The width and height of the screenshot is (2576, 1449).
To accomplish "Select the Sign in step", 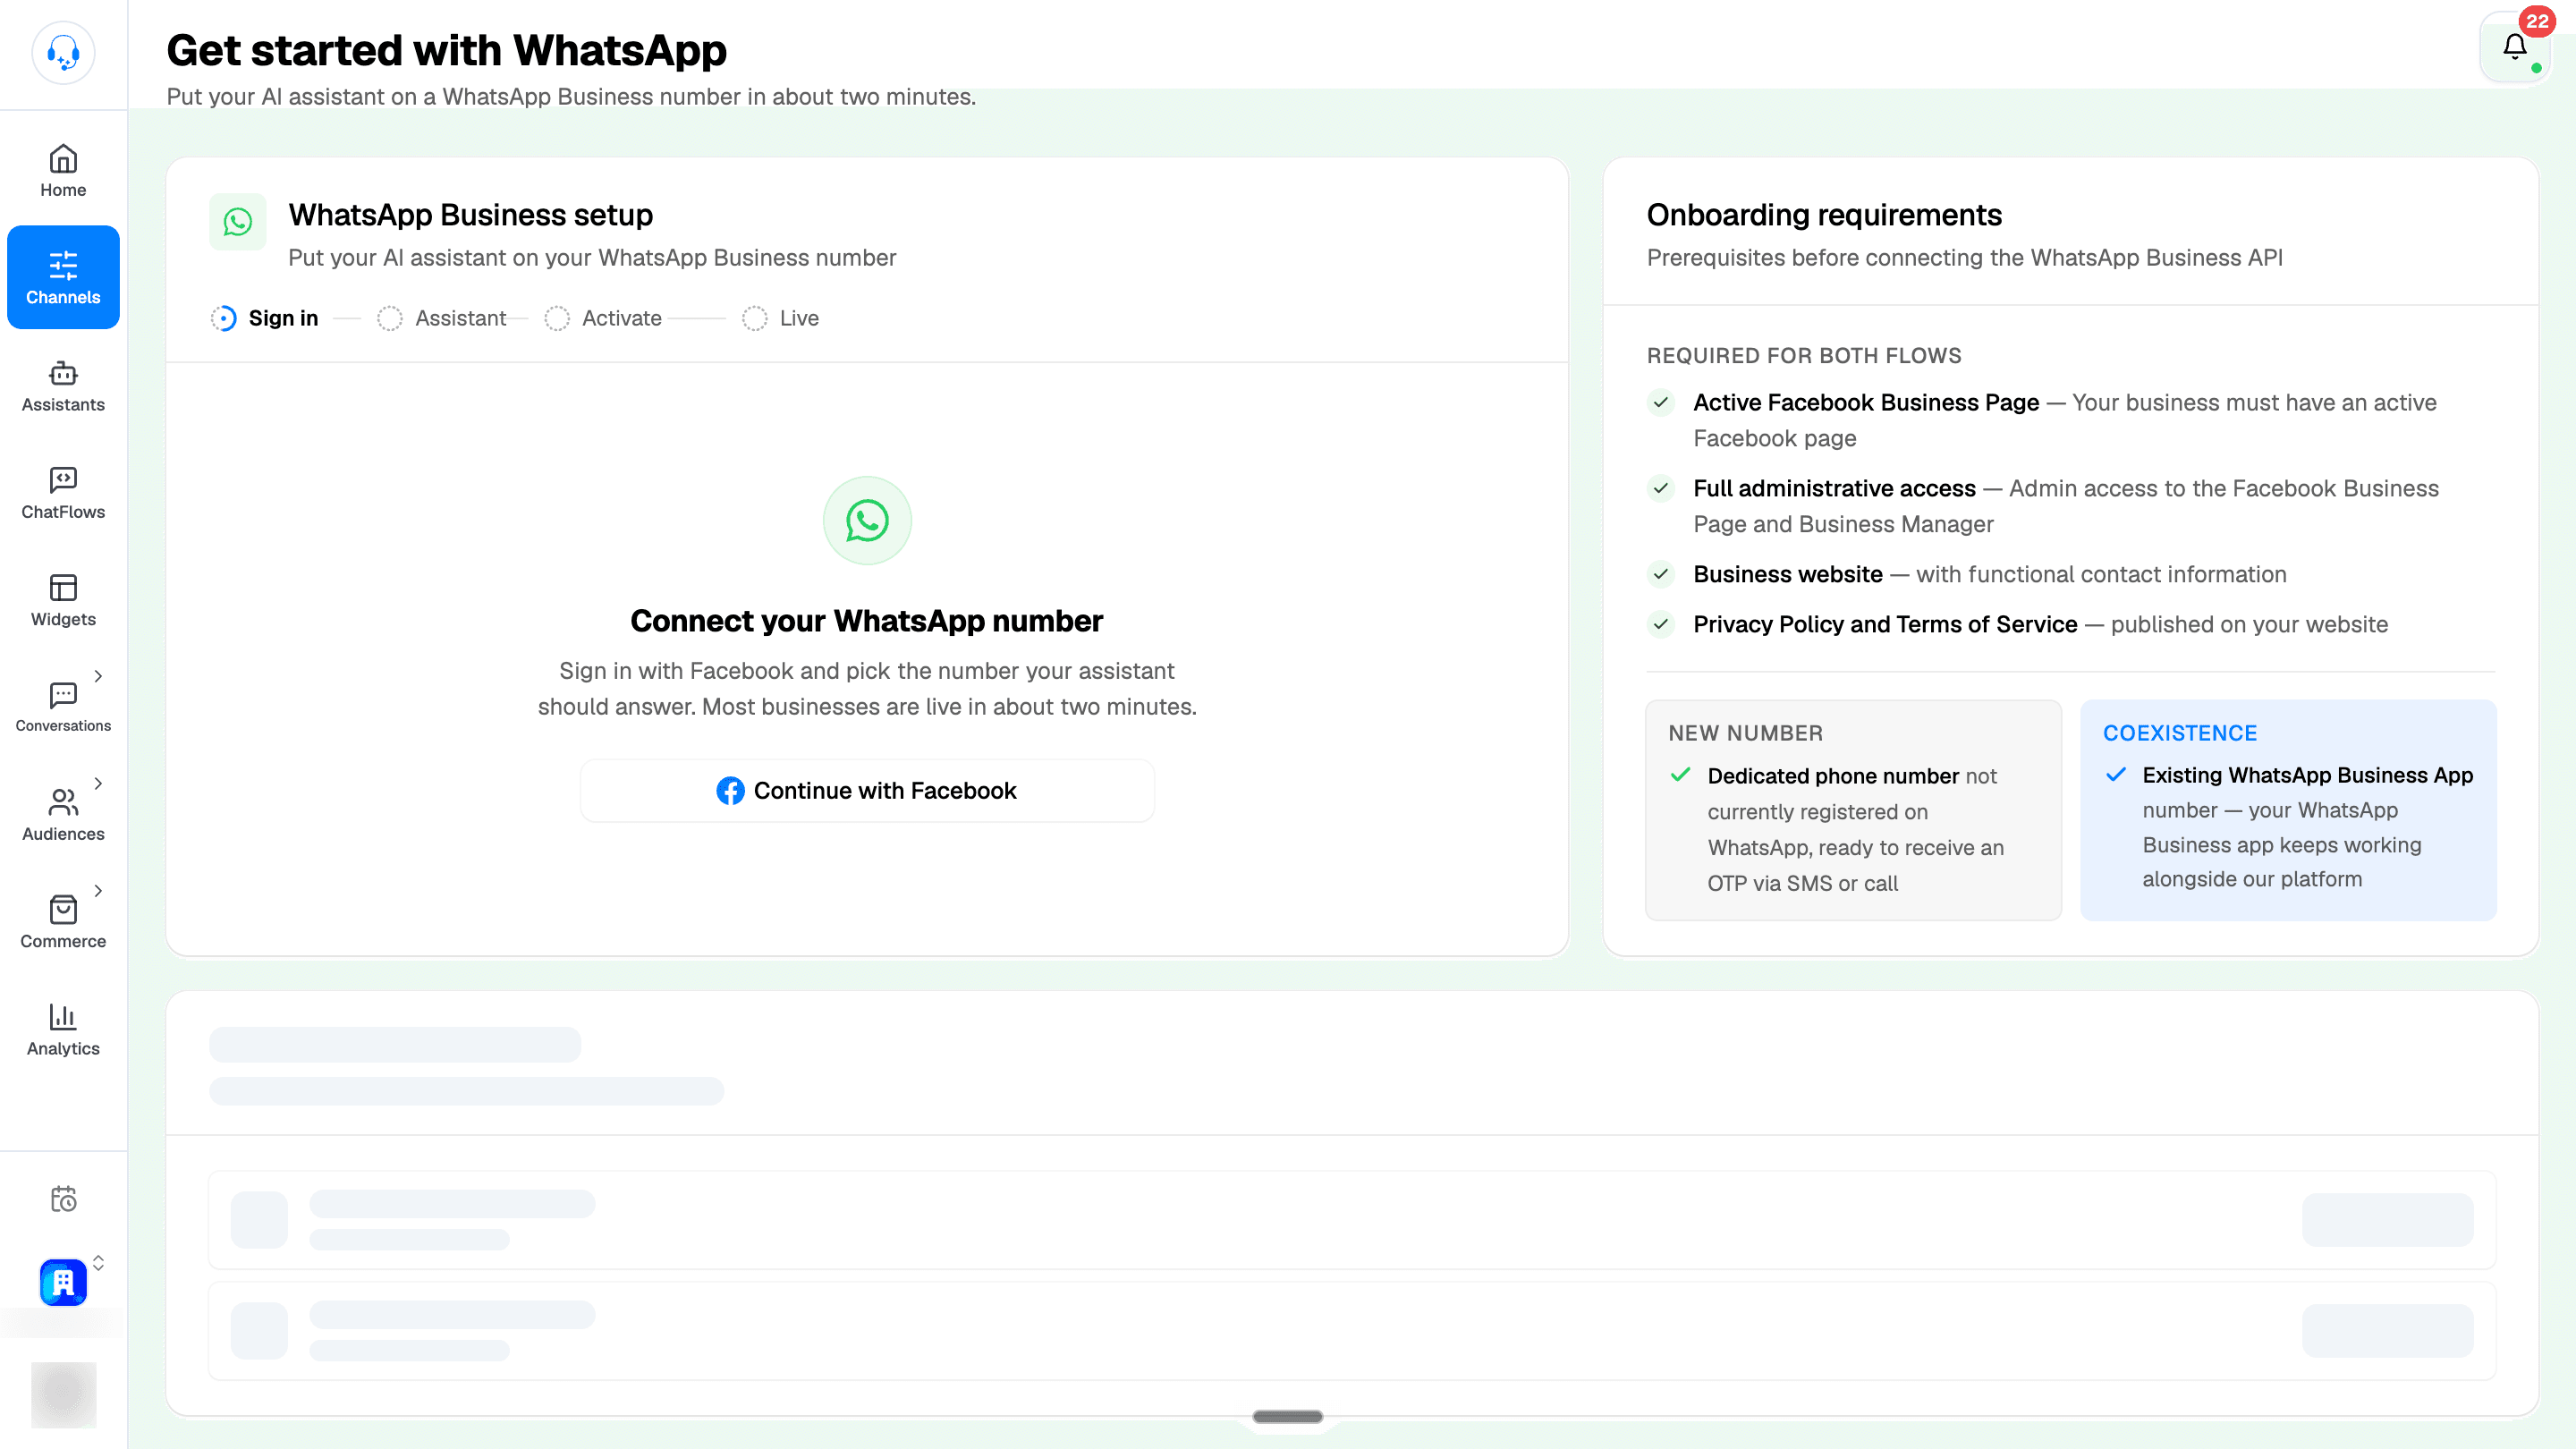I will 265,318.
